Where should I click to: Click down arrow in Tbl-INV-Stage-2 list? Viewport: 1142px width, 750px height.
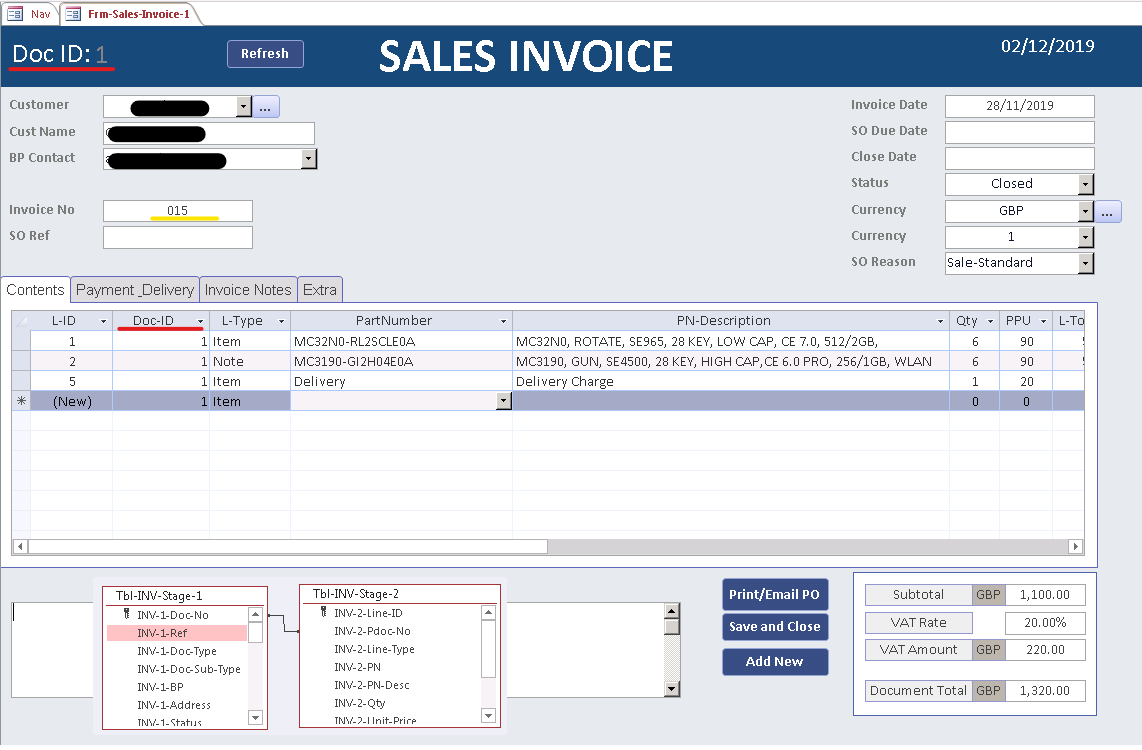click(489, 716)
